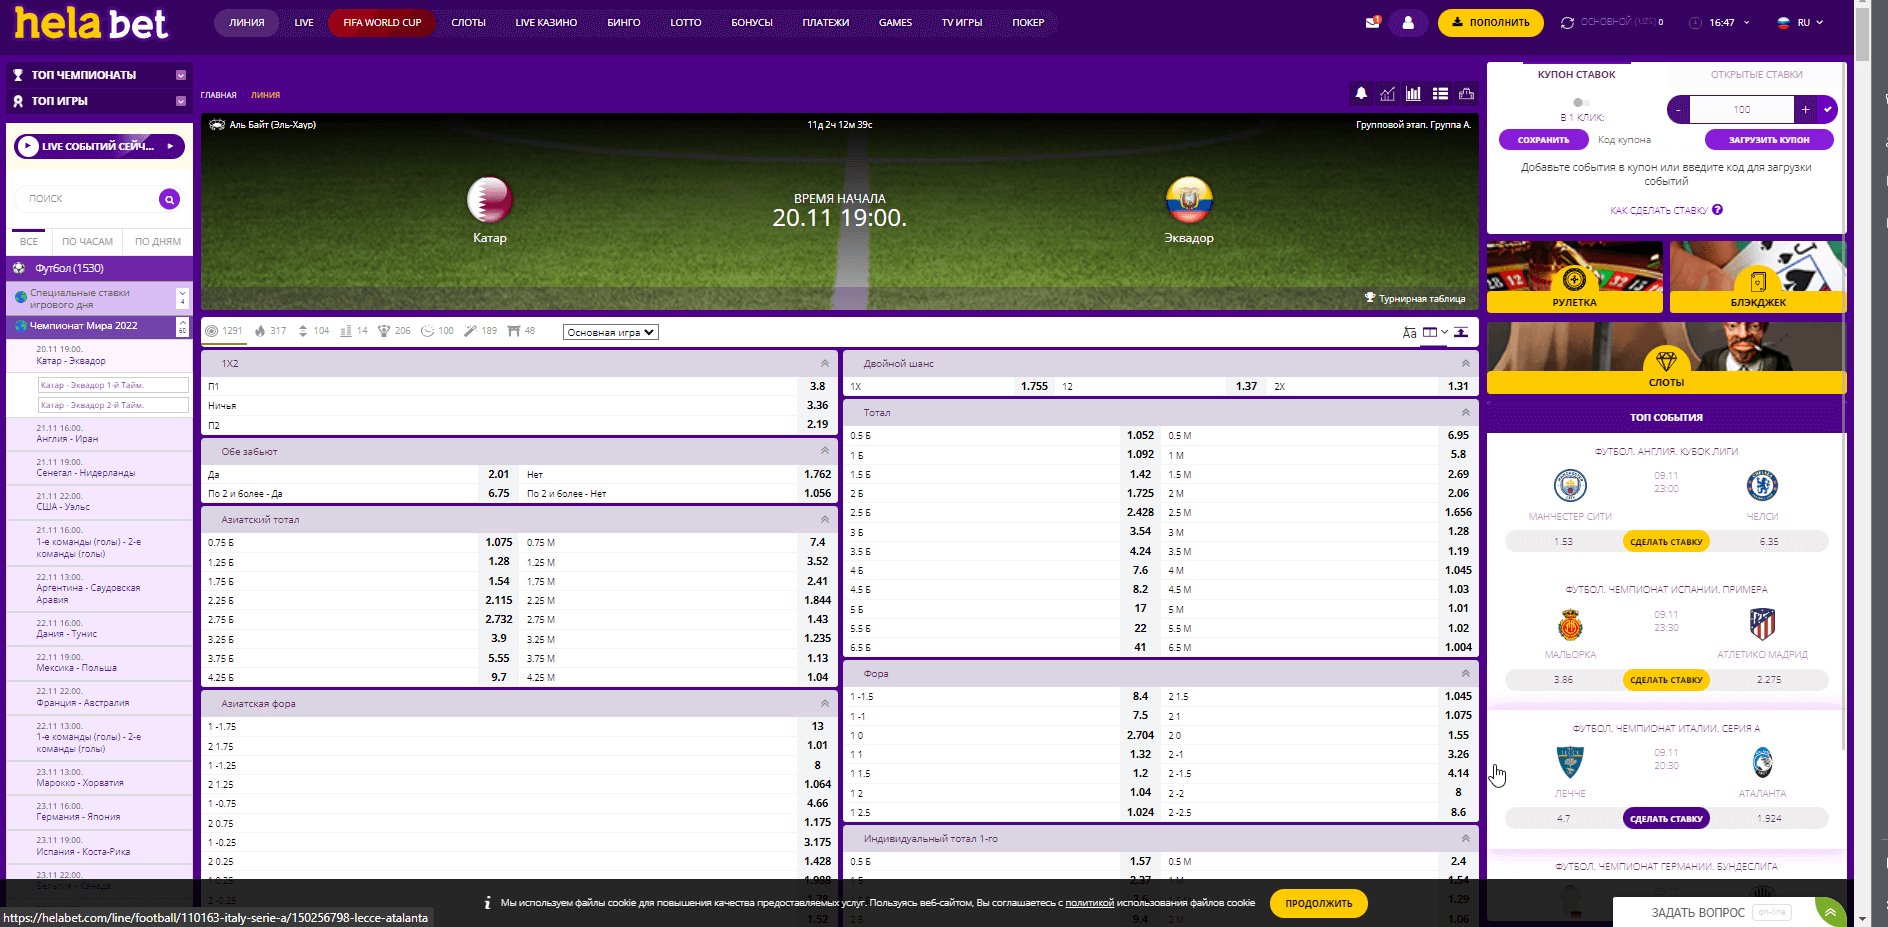Screen dimensions: 1888x927
Task: Open the time zone dropdown at 16:47
Action: click(1720, 22)
